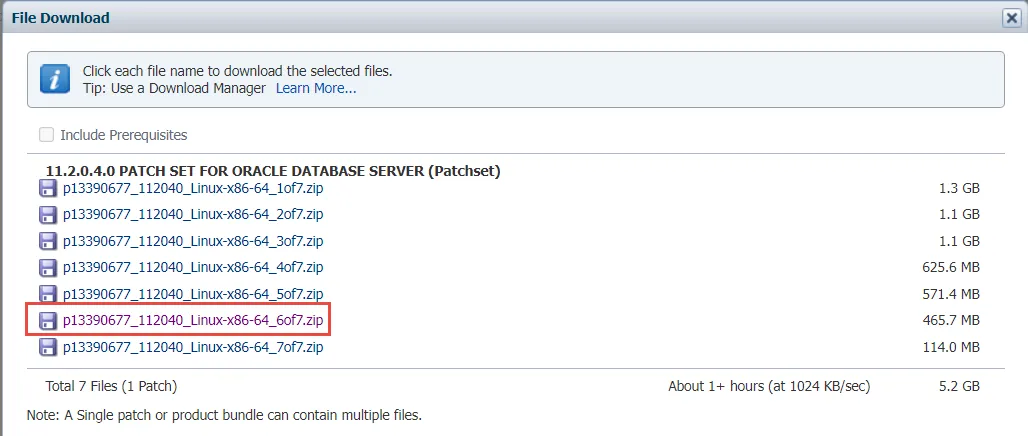Click the 625.6 MB file size value

[951, 268]
